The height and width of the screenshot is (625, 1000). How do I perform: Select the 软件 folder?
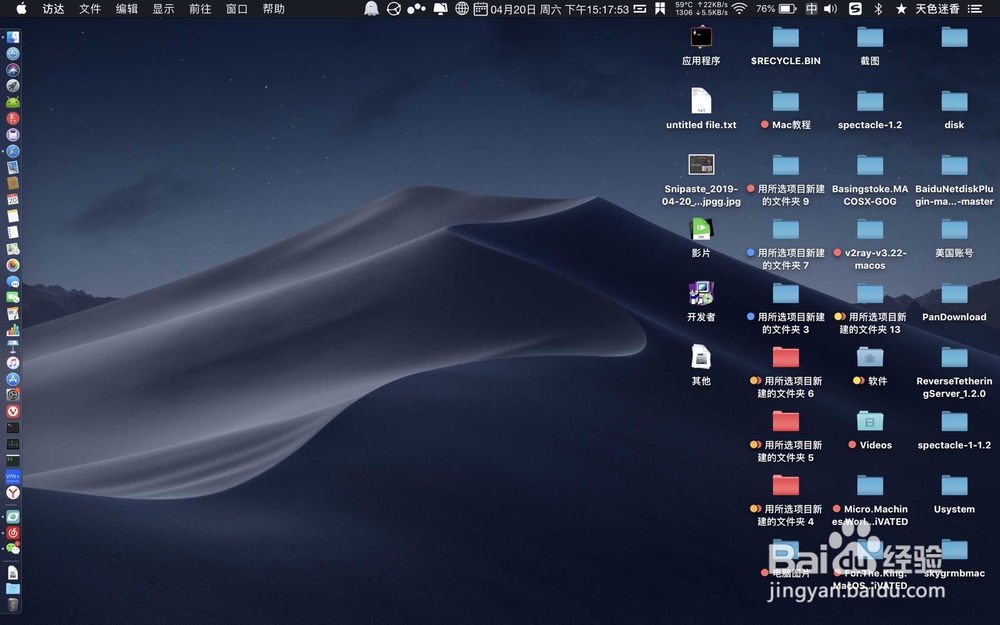click(870, 366)
